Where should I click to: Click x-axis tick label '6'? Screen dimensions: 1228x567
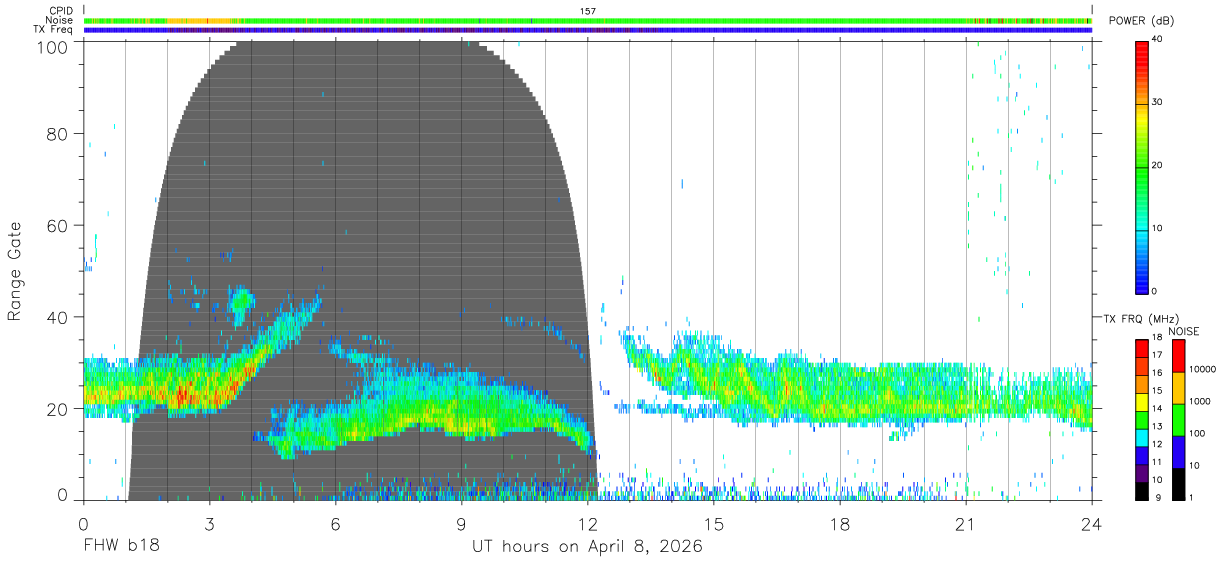pos(336,524)
